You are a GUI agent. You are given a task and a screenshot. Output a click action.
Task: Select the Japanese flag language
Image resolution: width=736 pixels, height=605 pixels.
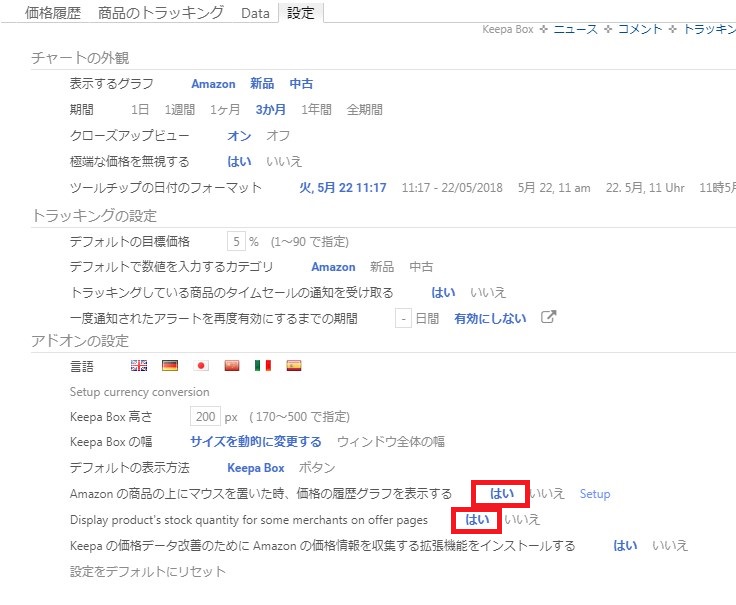tap(201, 366)
